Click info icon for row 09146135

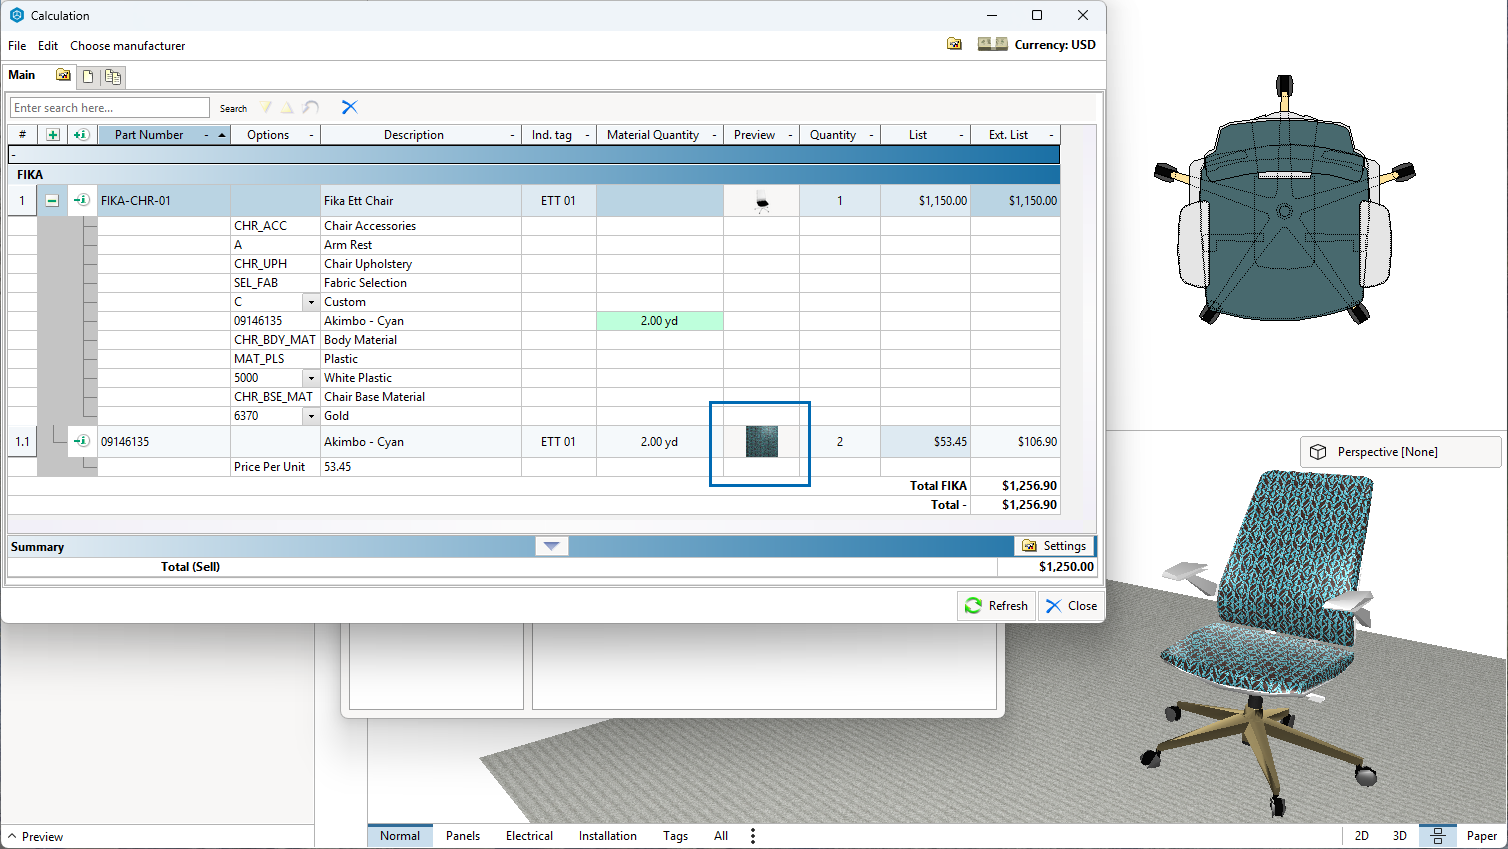point(82,441)
